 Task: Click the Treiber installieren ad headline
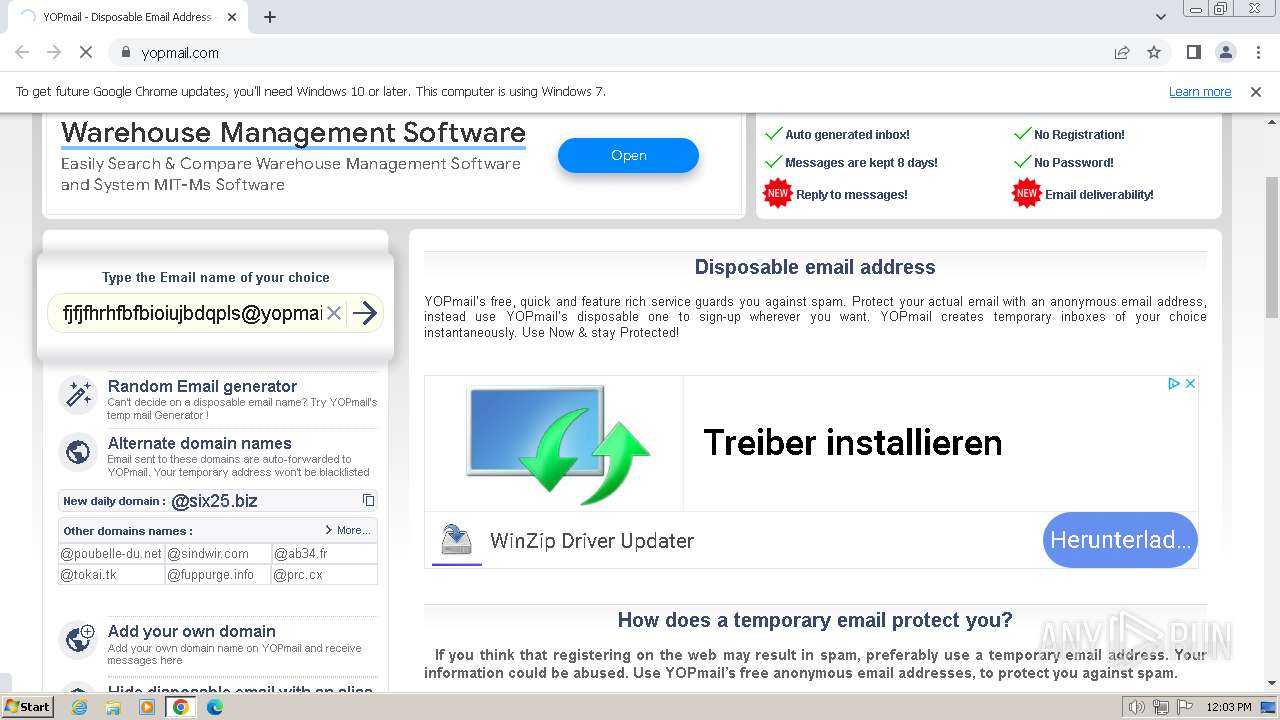point(852,442)
